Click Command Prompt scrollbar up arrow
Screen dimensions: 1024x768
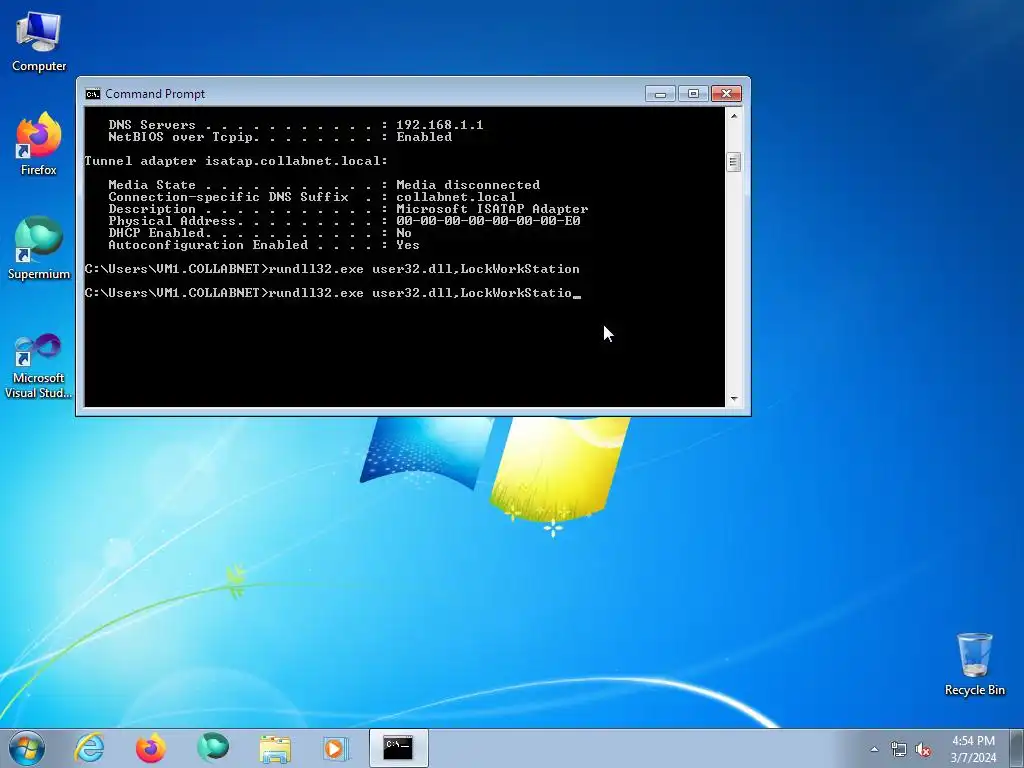click(x=733, y=116)
